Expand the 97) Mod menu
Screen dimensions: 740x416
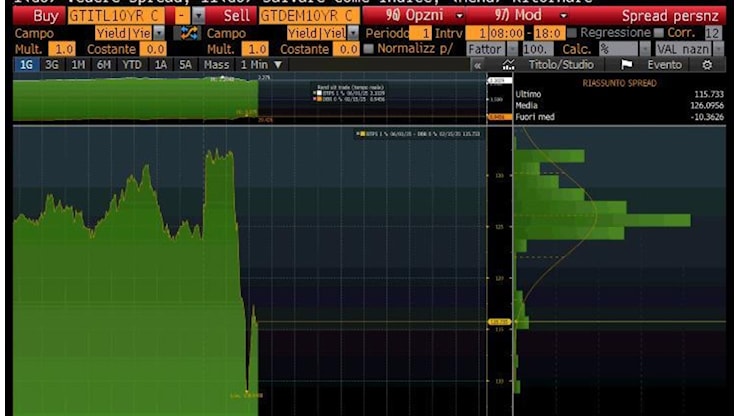563,16
